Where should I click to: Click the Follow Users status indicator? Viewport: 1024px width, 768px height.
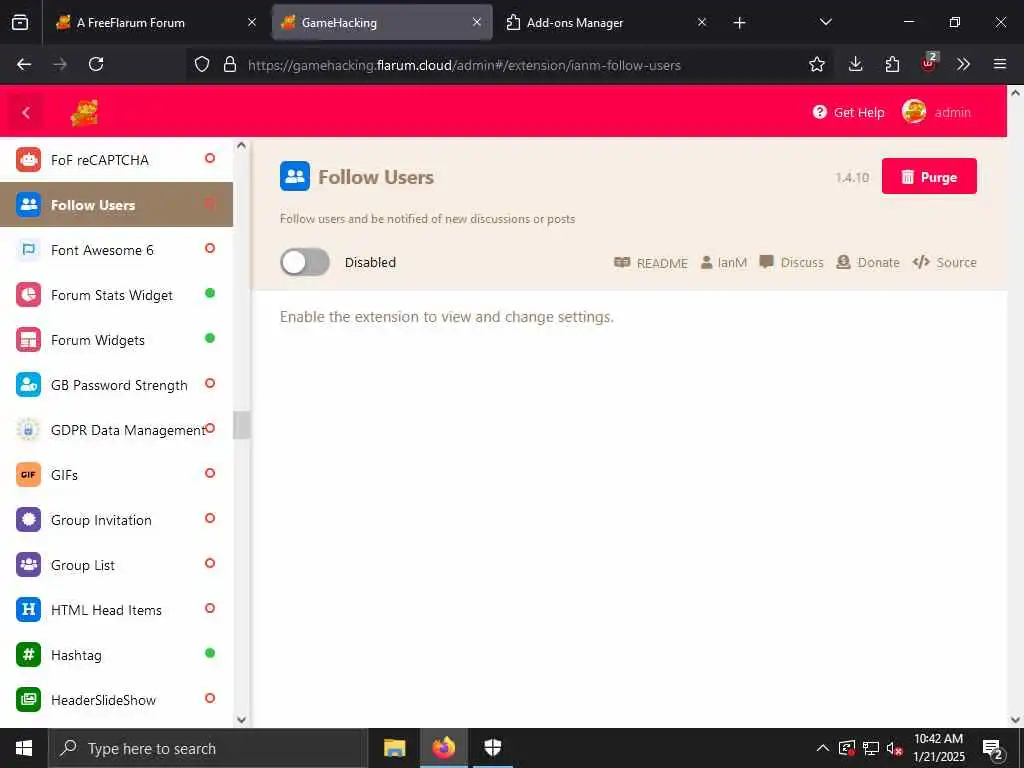[210, 203]
